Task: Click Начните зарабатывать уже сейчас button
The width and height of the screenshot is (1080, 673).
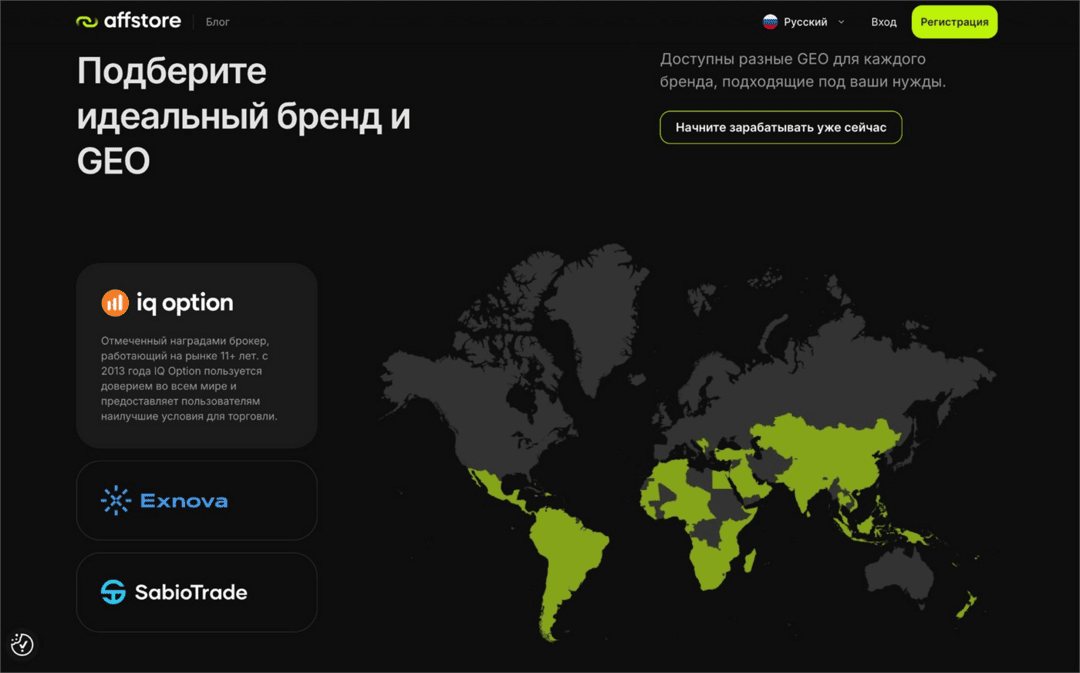Action: pyautogui.click(x=780, y=127)
